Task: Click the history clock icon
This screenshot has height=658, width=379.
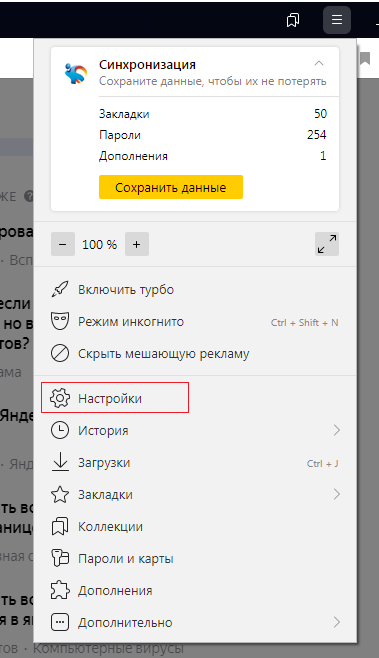Action: tap(60, 431)
